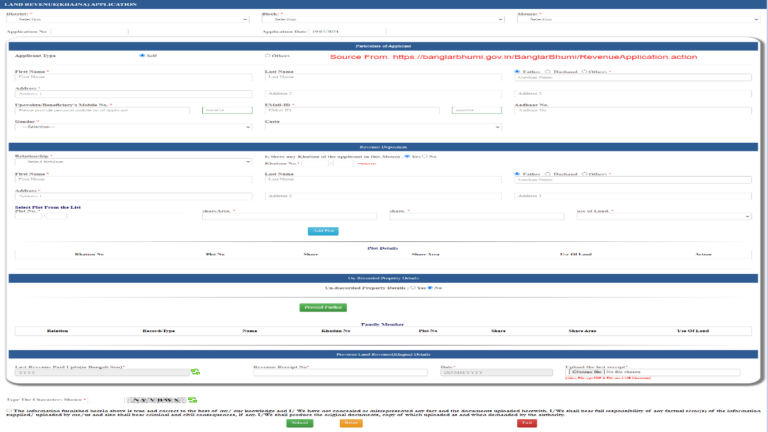The height and width of the screenshot is (432, 768).
Task: Select the Self applicant type
Action: (142, 56)
